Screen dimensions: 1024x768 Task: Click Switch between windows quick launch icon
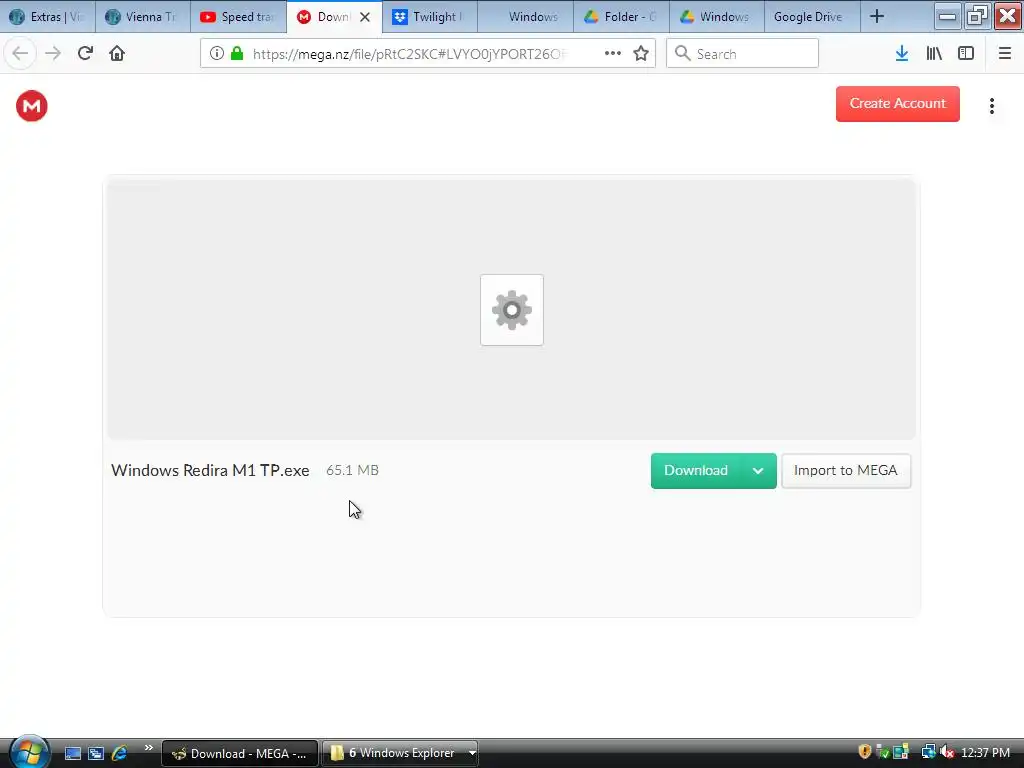click(x=96, y=754)
